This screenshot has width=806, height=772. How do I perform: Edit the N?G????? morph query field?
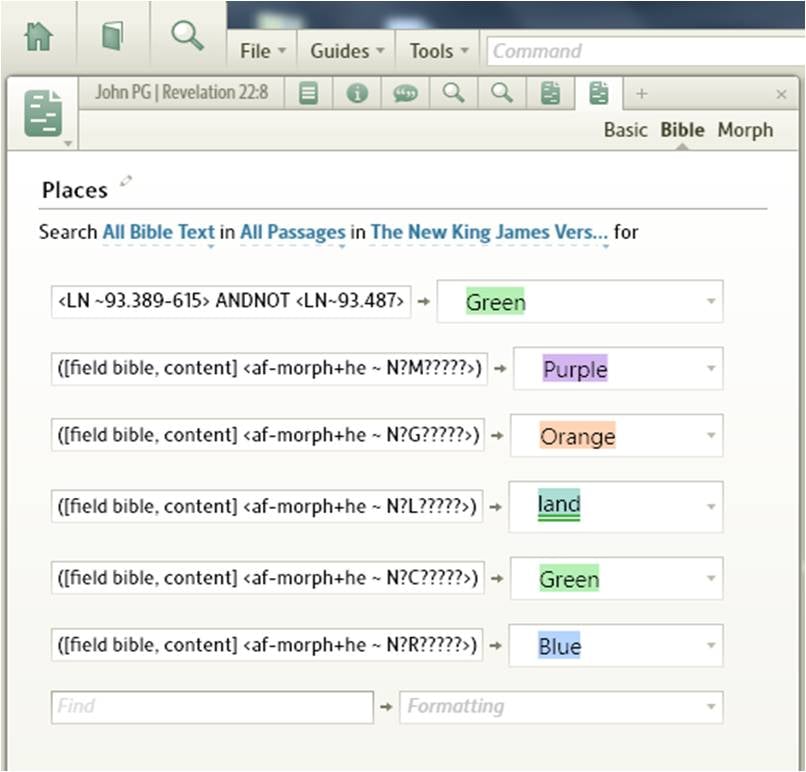(268, 435)
